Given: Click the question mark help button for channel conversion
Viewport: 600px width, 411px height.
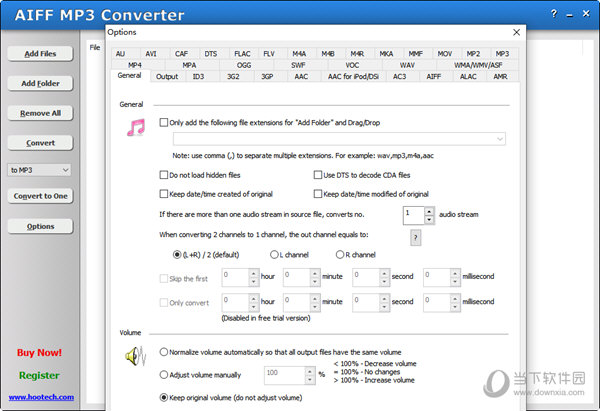Looking at the screenshot, I should click(415, 238).
